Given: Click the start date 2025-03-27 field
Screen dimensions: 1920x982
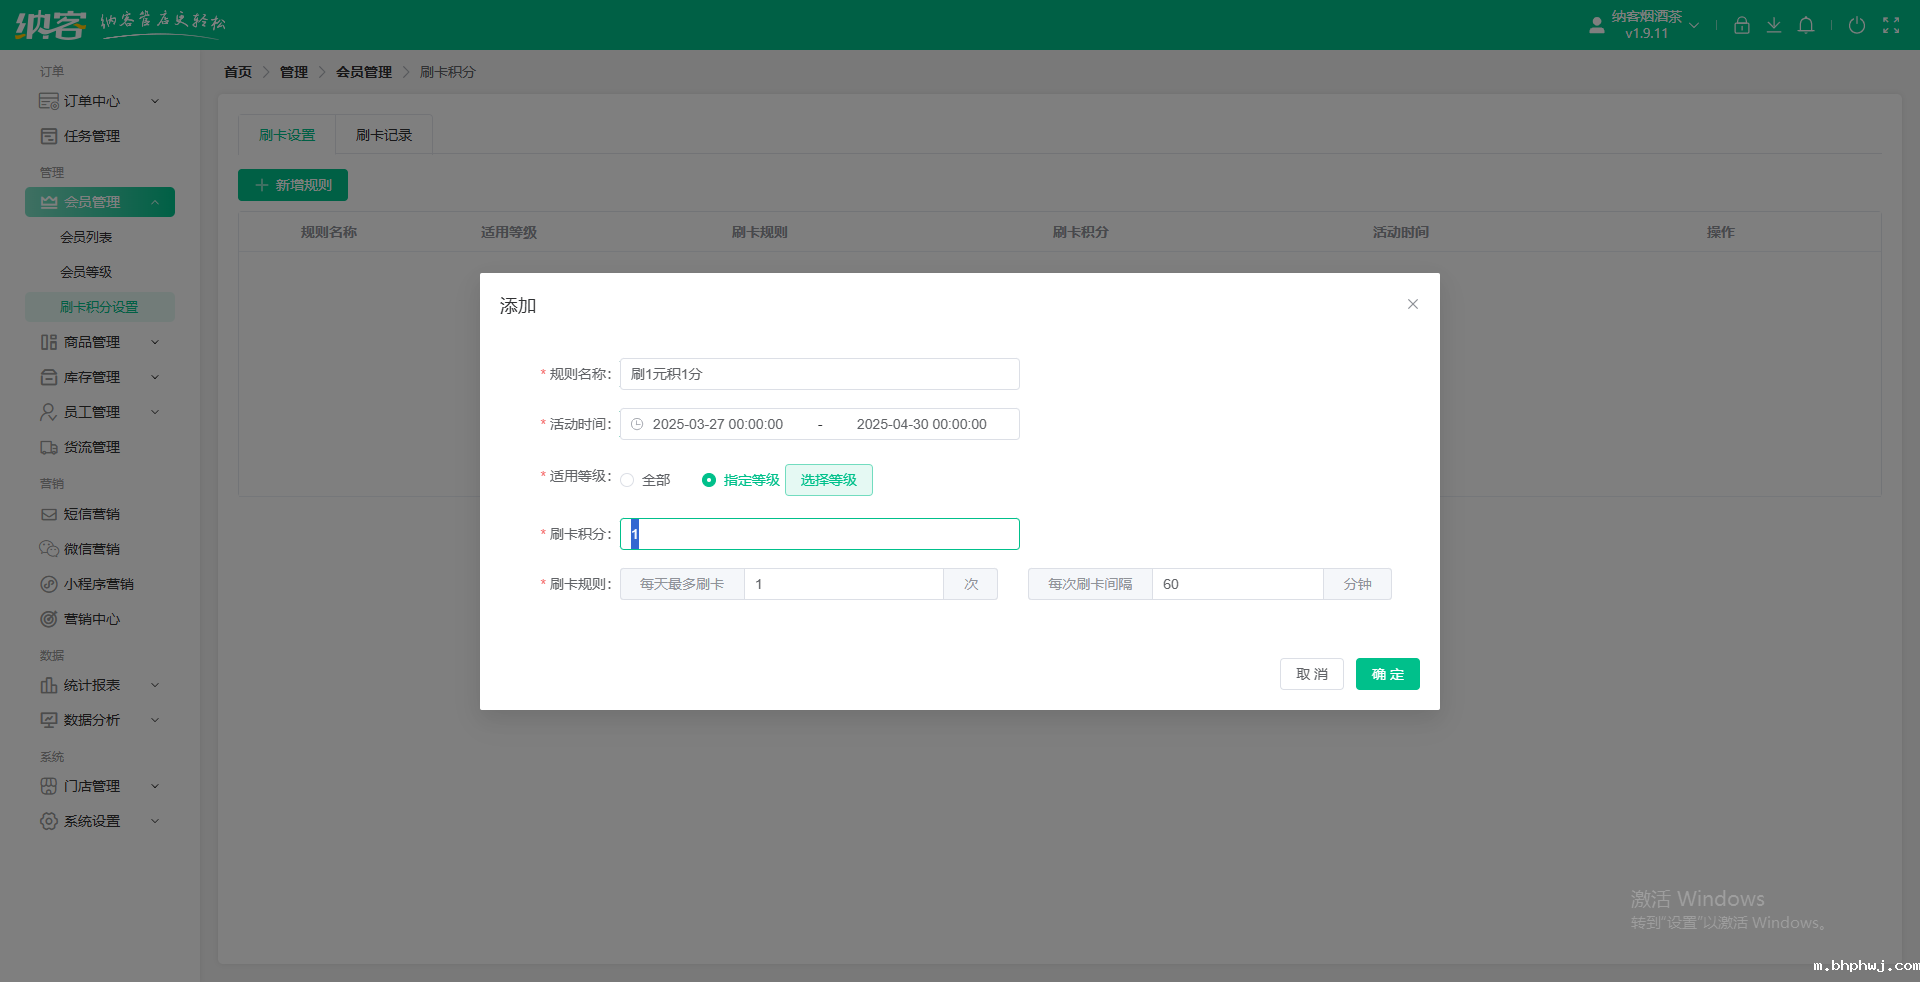Looking at the screenshot, I should 718,424.
